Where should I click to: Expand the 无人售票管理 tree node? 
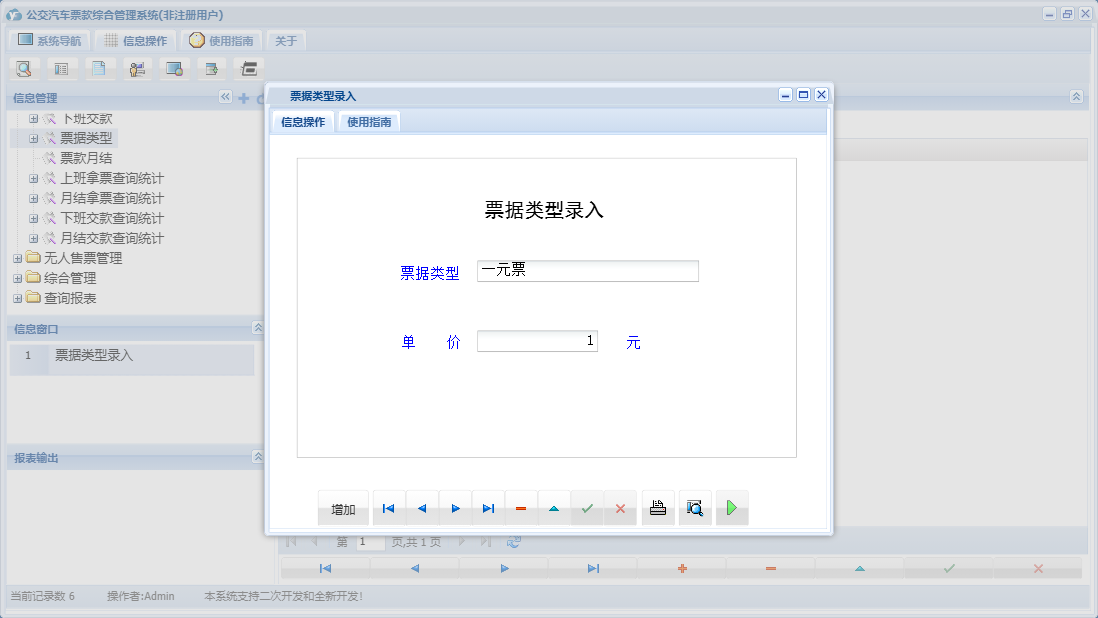17,257
